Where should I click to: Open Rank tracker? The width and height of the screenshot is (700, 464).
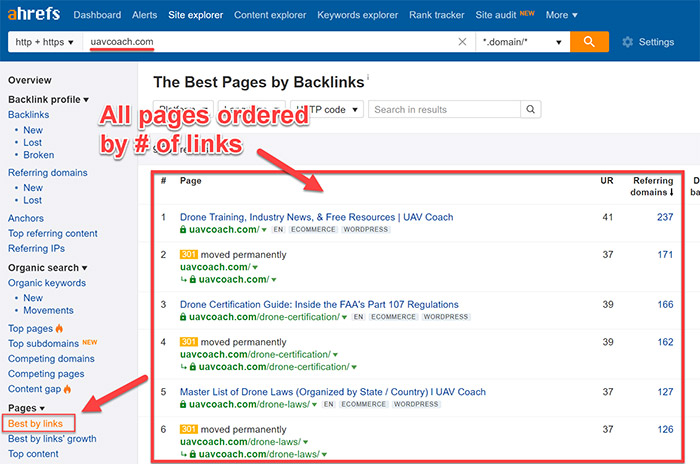pyautogui.click(x=437, y=15)
